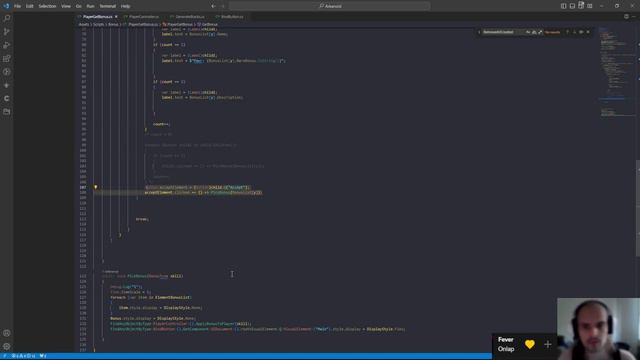Toggle Find in Selection in find widget
The height and width of the screenshot is (360, 640).
click(x=581, y=32)
